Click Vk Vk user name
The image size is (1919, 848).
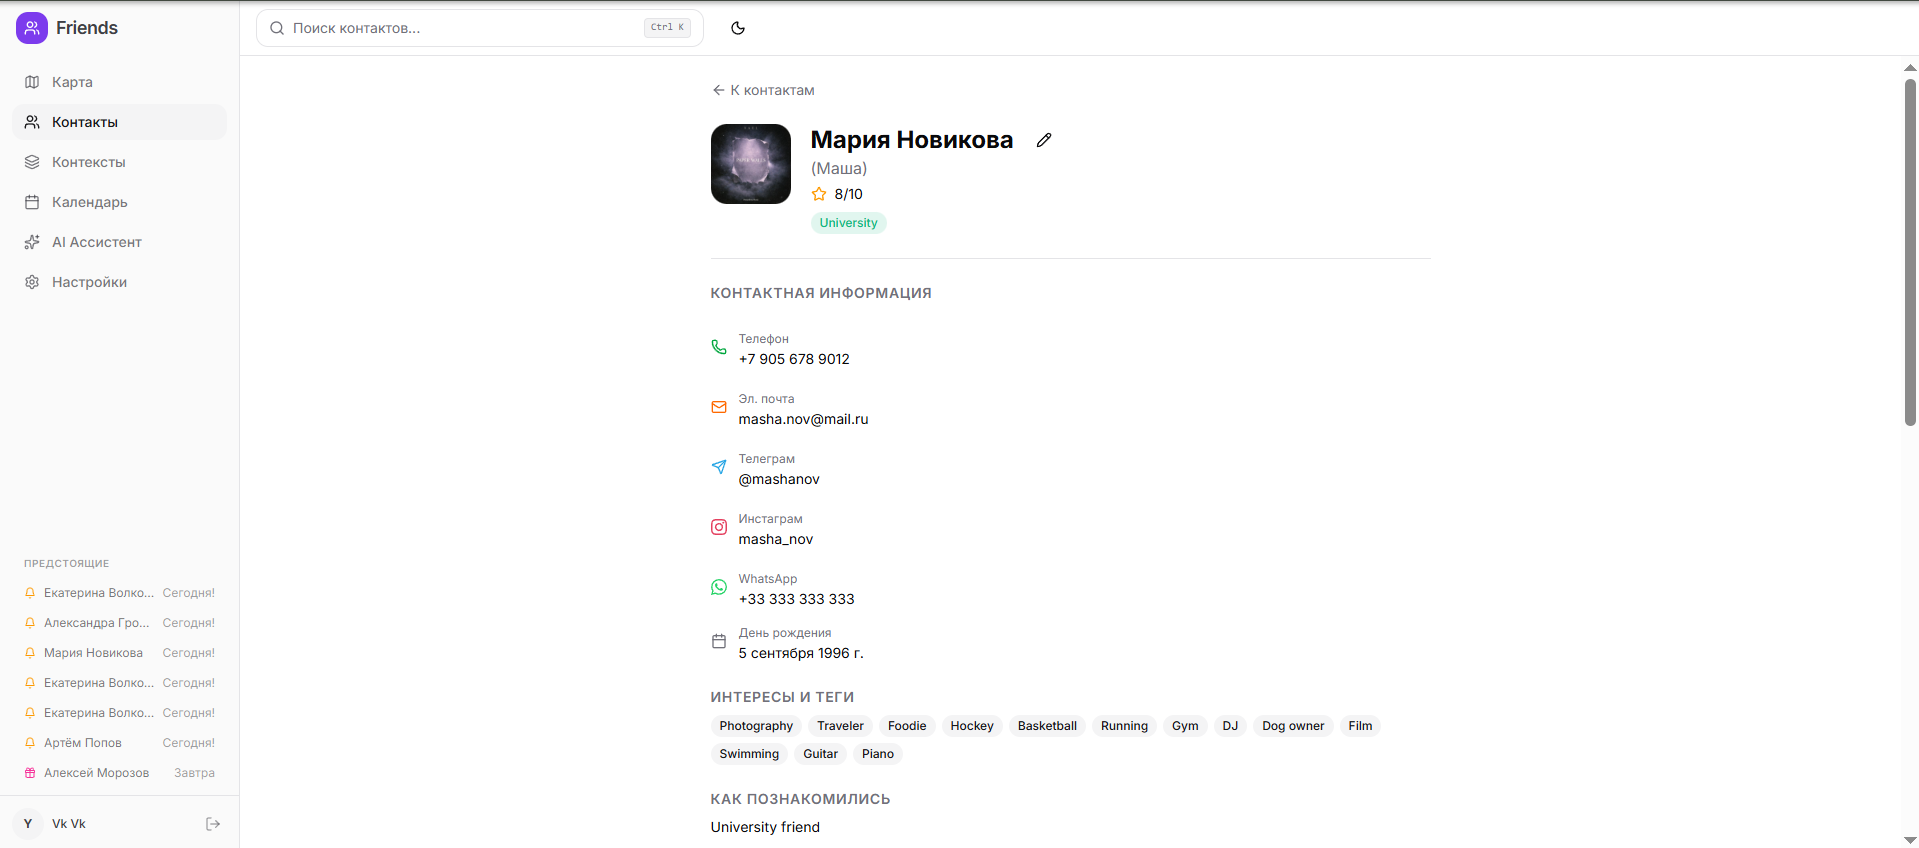(69, 824)
